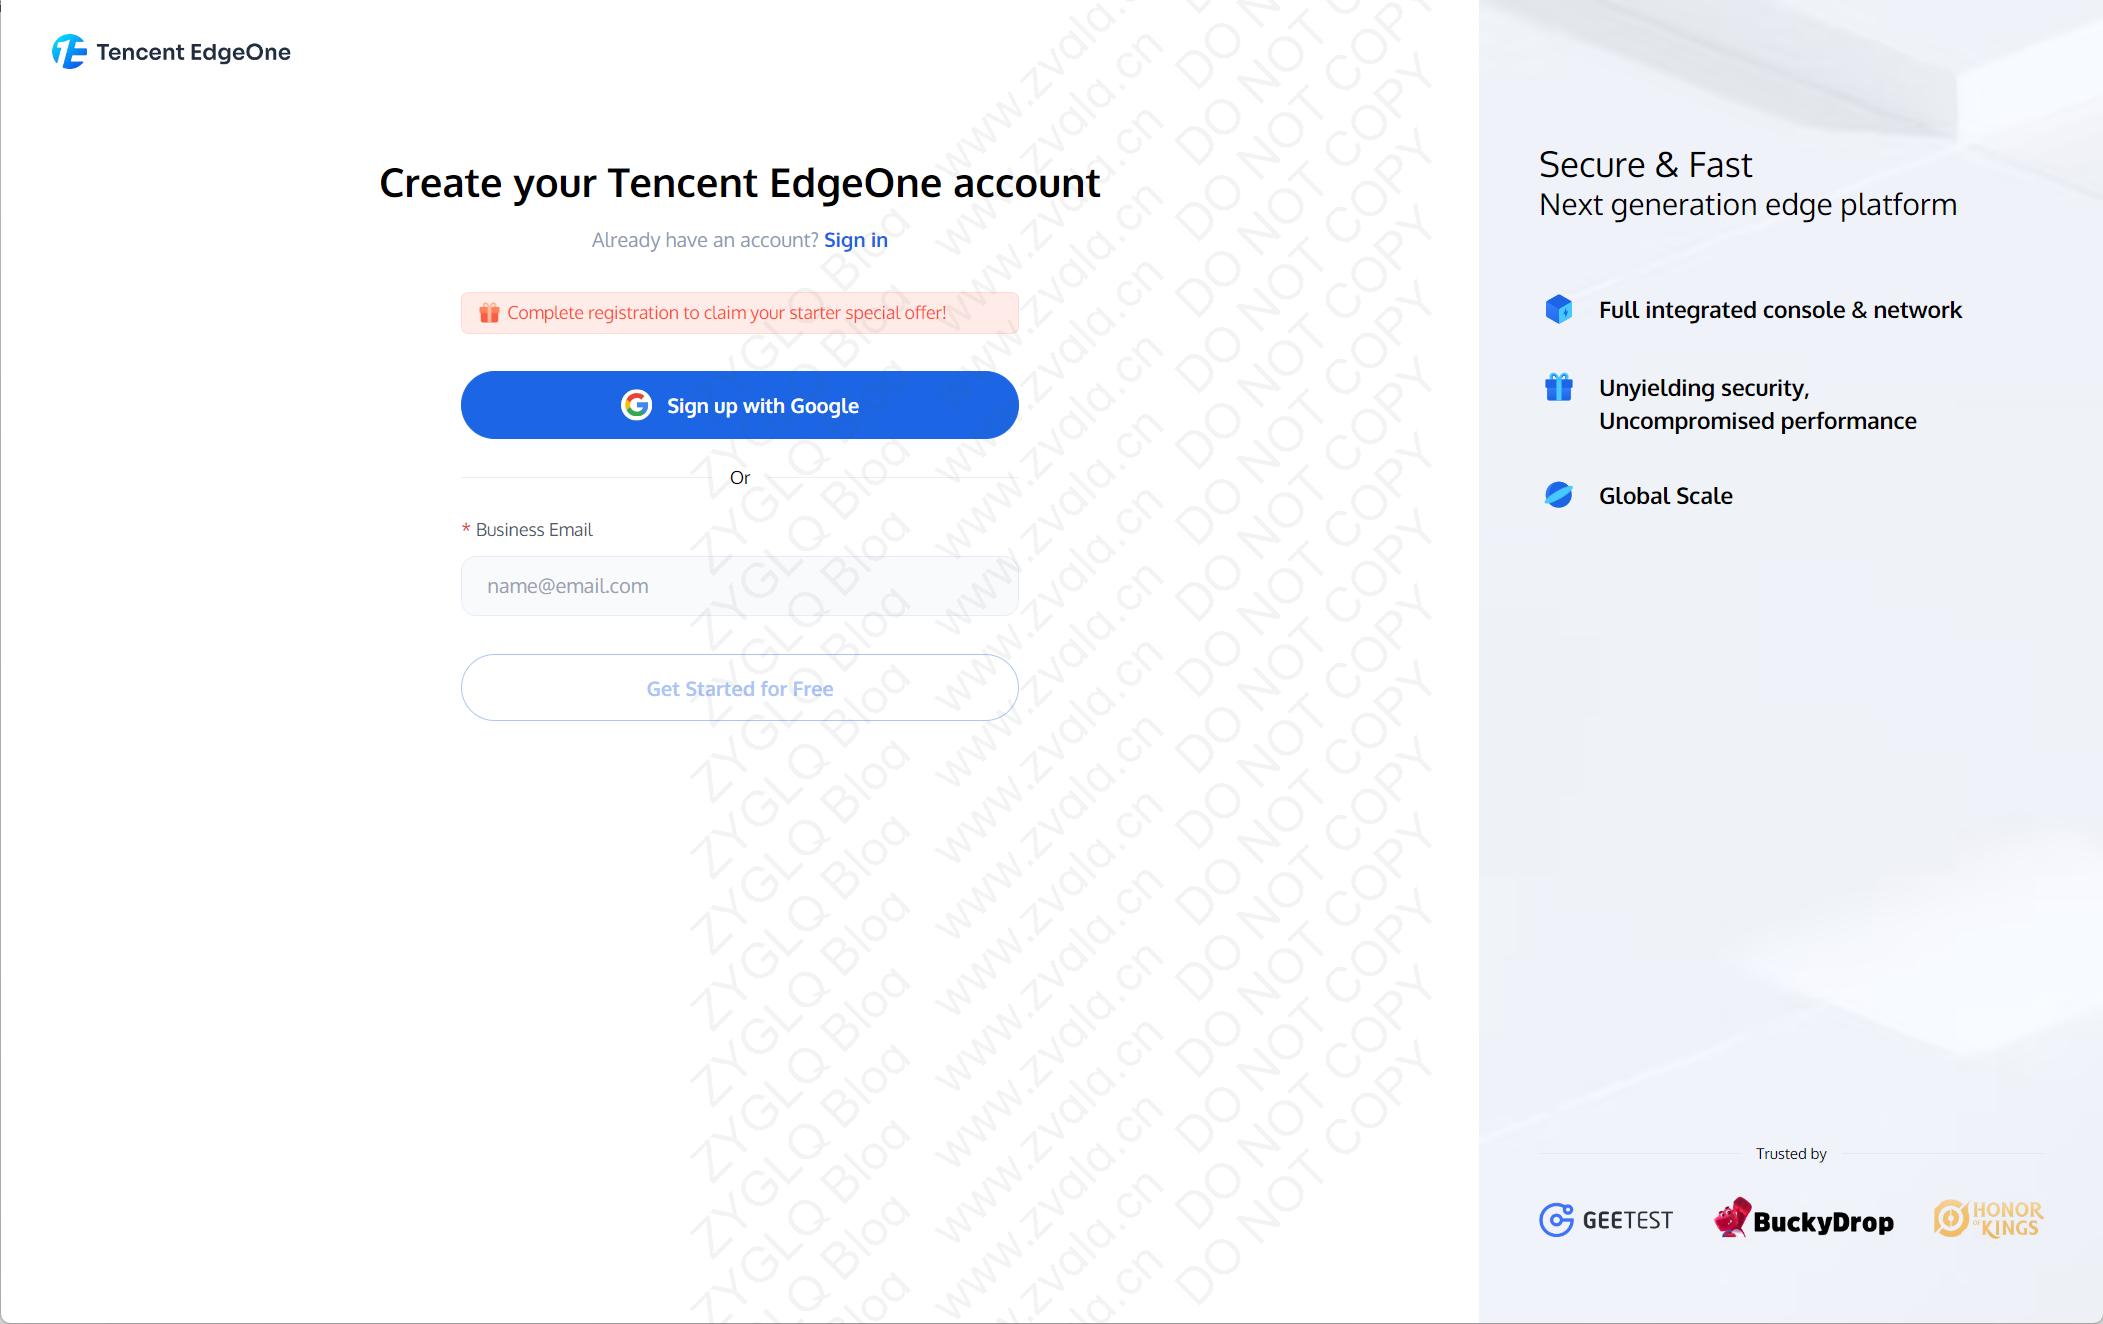Image resolution: width=2103 pixels, height=1324 pixels.
Task: Click the Tencent EdgeOne logo icon
Action: tap(69, 52)
